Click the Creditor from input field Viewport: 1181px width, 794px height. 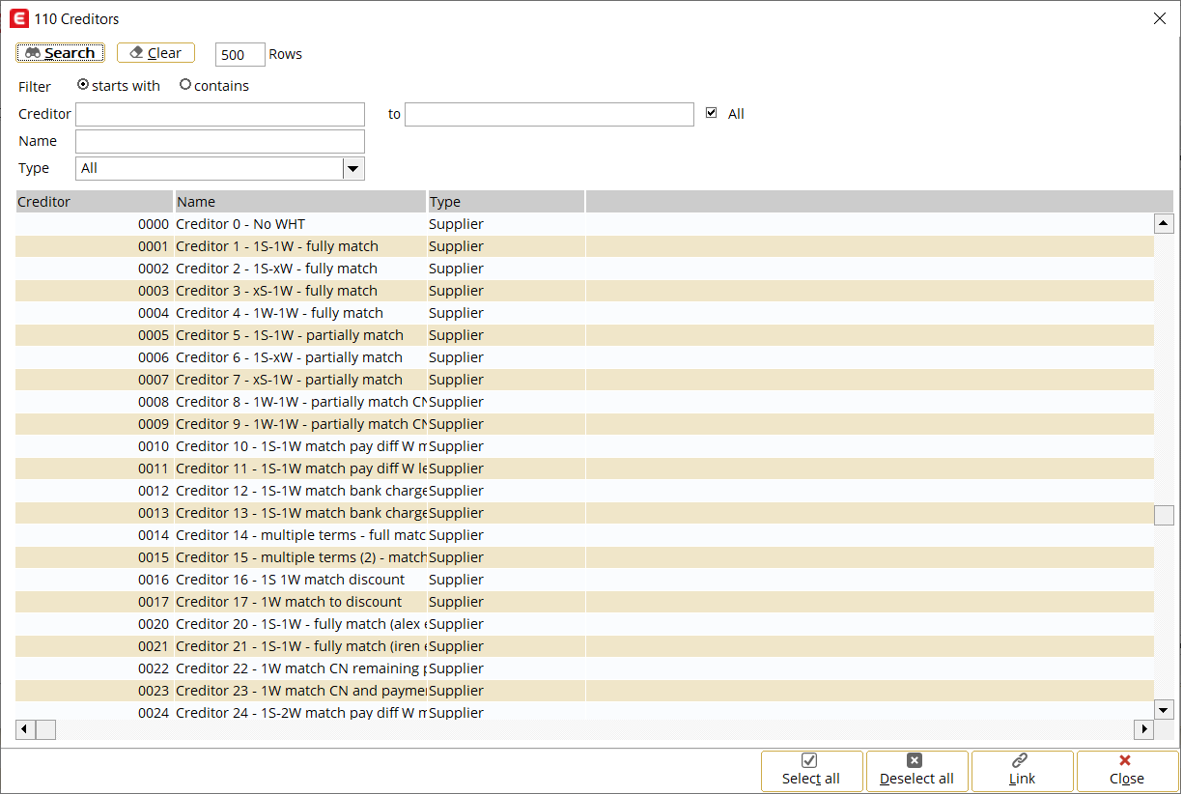220,114
